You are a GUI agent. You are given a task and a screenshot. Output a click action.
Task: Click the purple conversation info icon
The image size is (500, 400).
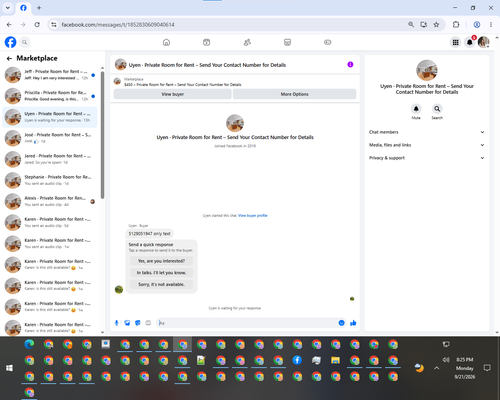350,65
